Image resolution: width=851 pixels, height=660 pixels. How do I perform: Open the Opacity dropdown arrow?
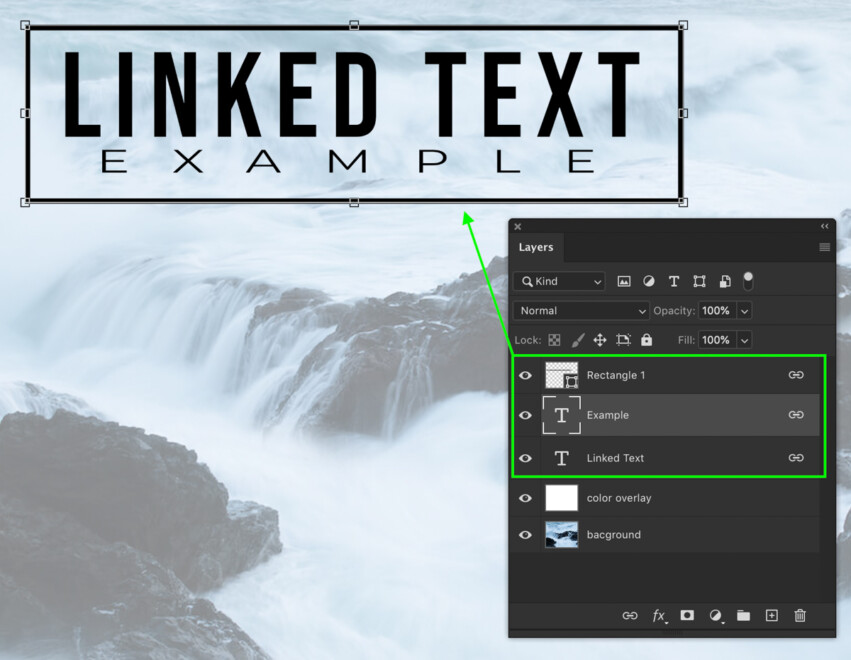click(x=744, y=310)
